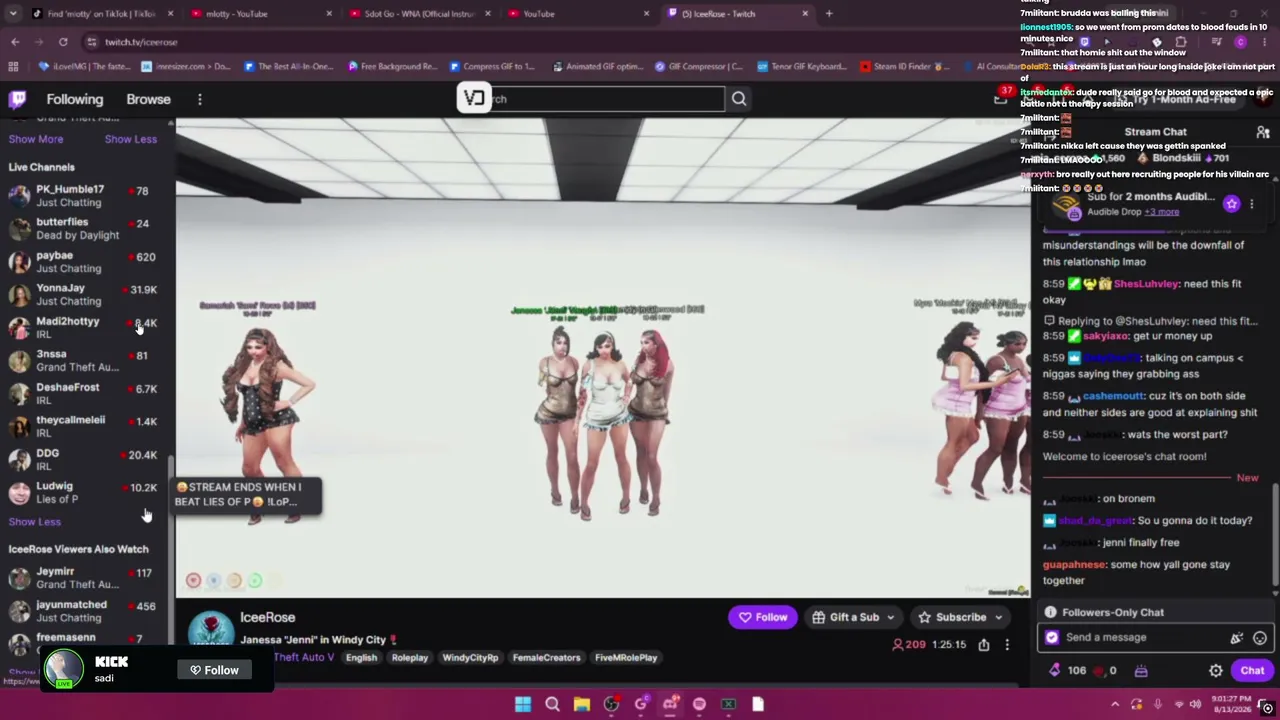
Task: Open the FemaleCreators tag
Action: (546, 658)
